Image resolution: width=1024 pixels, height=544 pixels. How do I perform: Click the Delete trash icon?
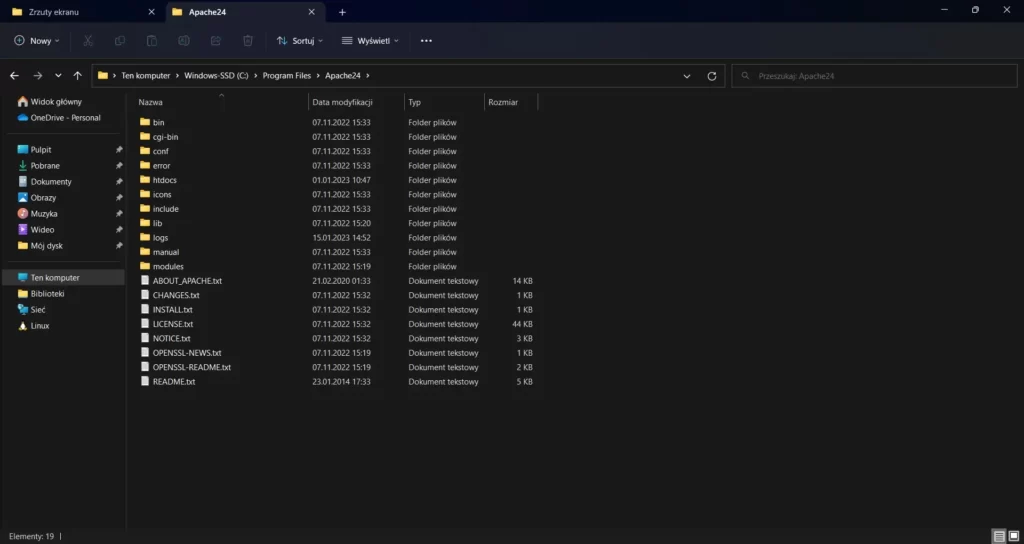tap(248, 40)
